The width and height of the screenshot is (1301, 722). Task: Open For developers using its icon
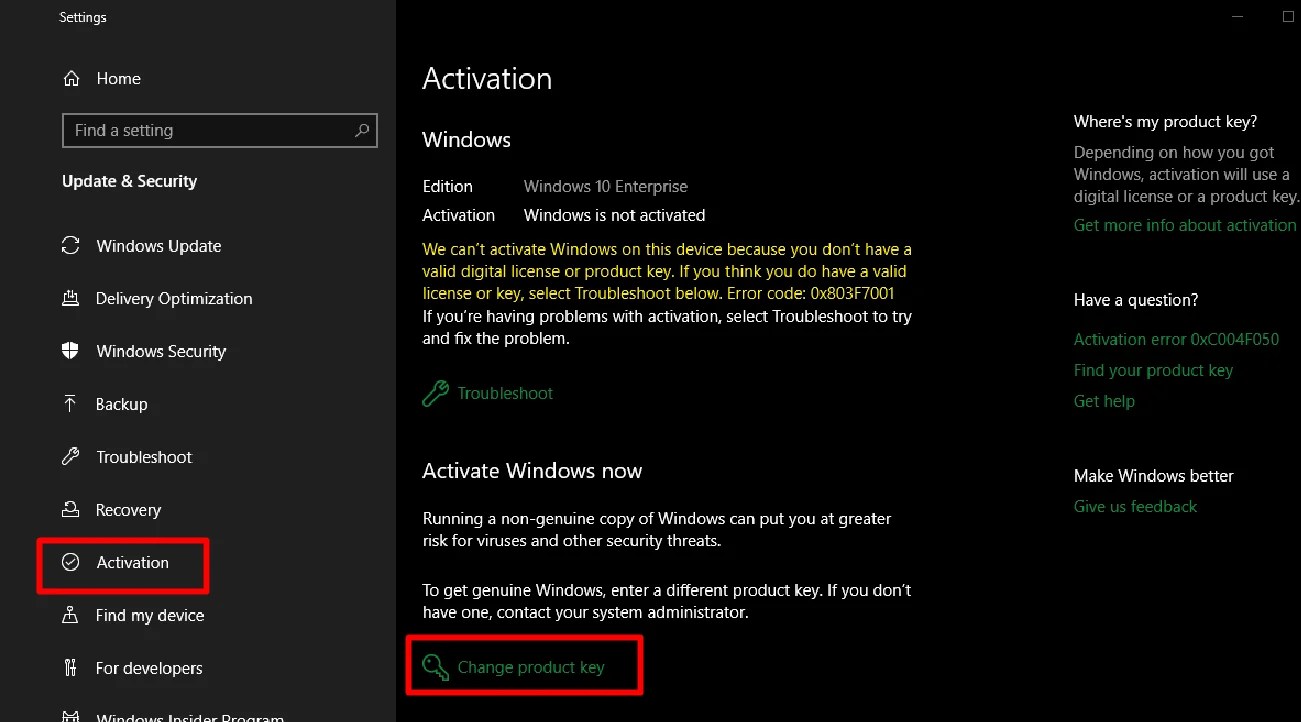pyautogui.click(x=70, y=668)
